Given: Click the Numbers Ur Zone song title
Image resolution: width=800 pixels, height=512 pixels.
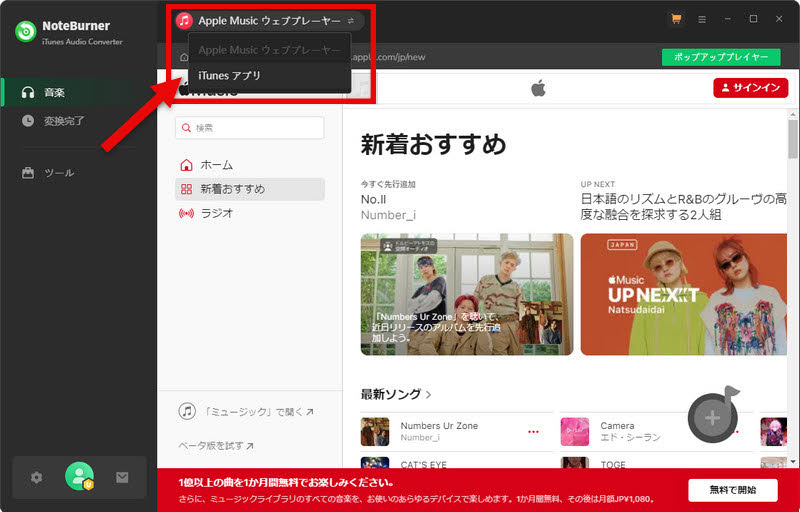Looking at the screenshot, I should tap(439, 426).
